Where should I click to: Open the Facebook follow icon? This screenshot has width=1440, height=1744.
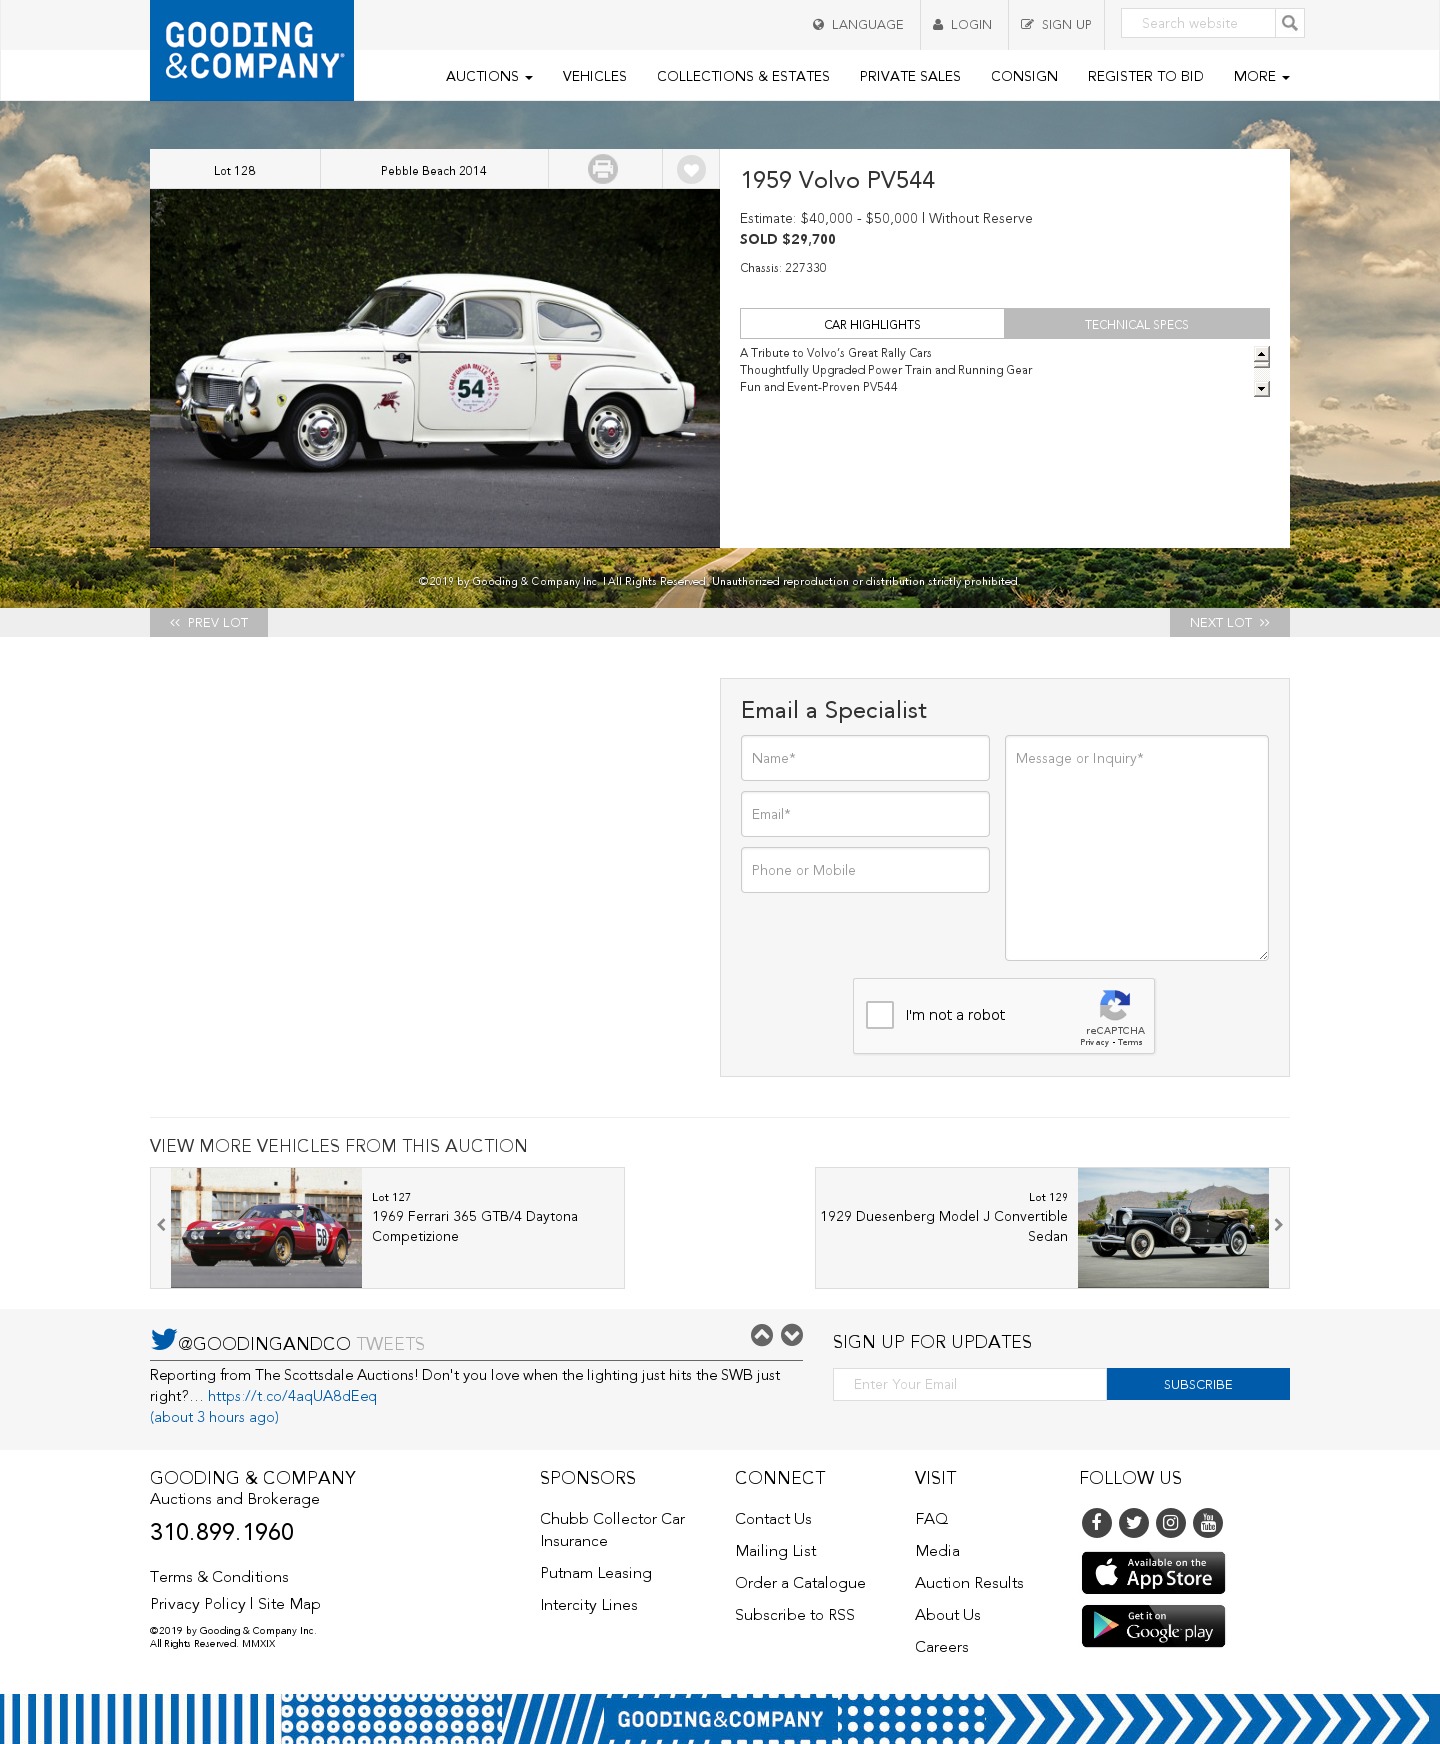(x=1097, y=1523)
